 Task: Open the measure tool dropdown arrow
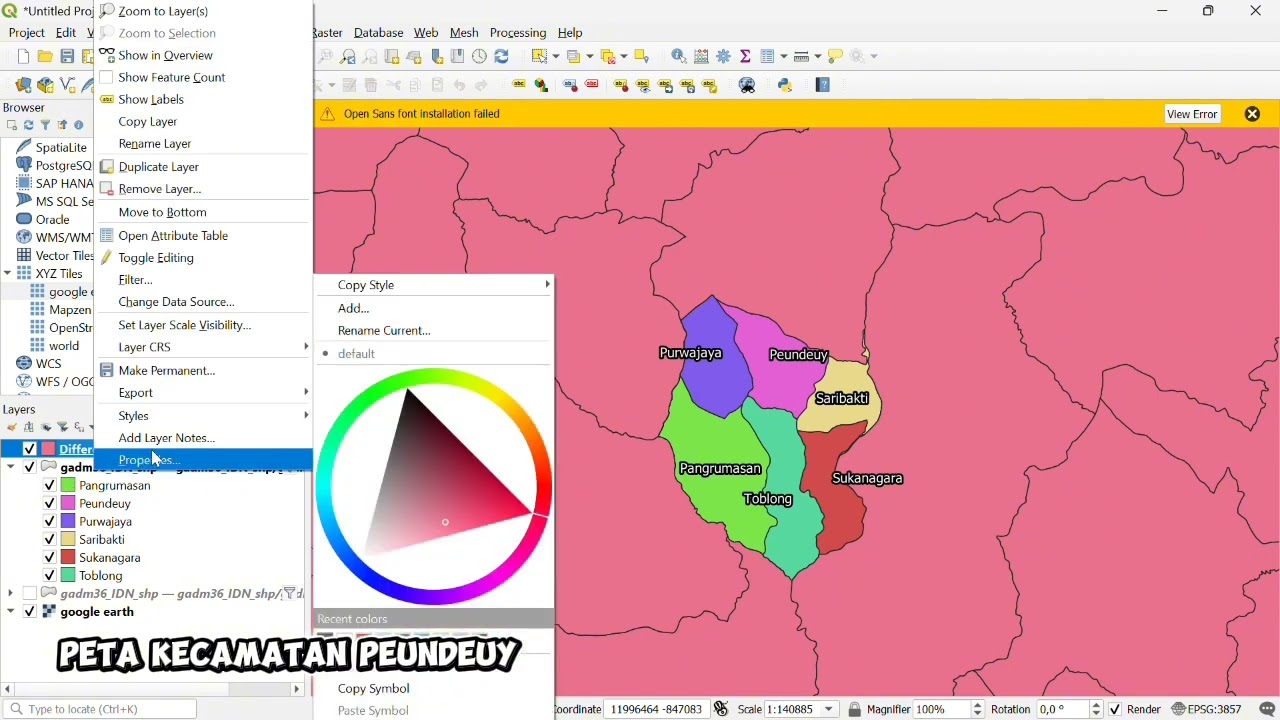click(x=817, y=57)
